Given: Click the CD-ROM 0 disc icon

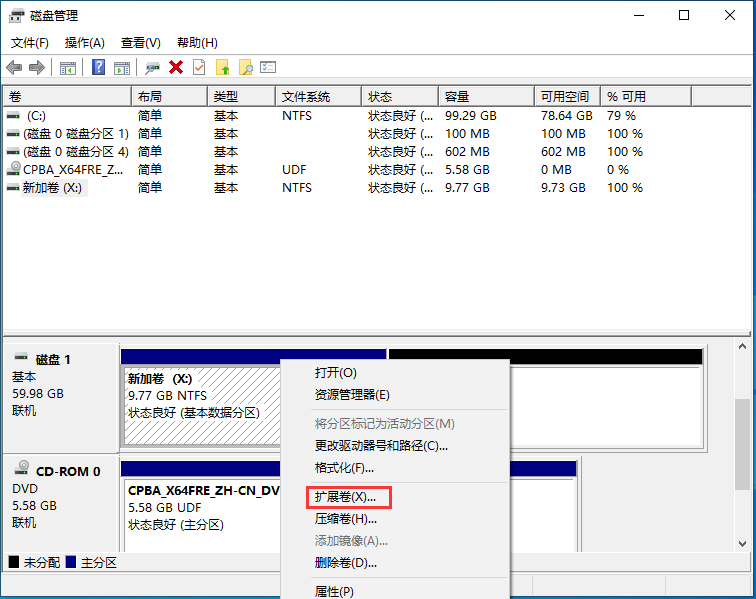Looking at the screenshot, I should click(22, 467).
